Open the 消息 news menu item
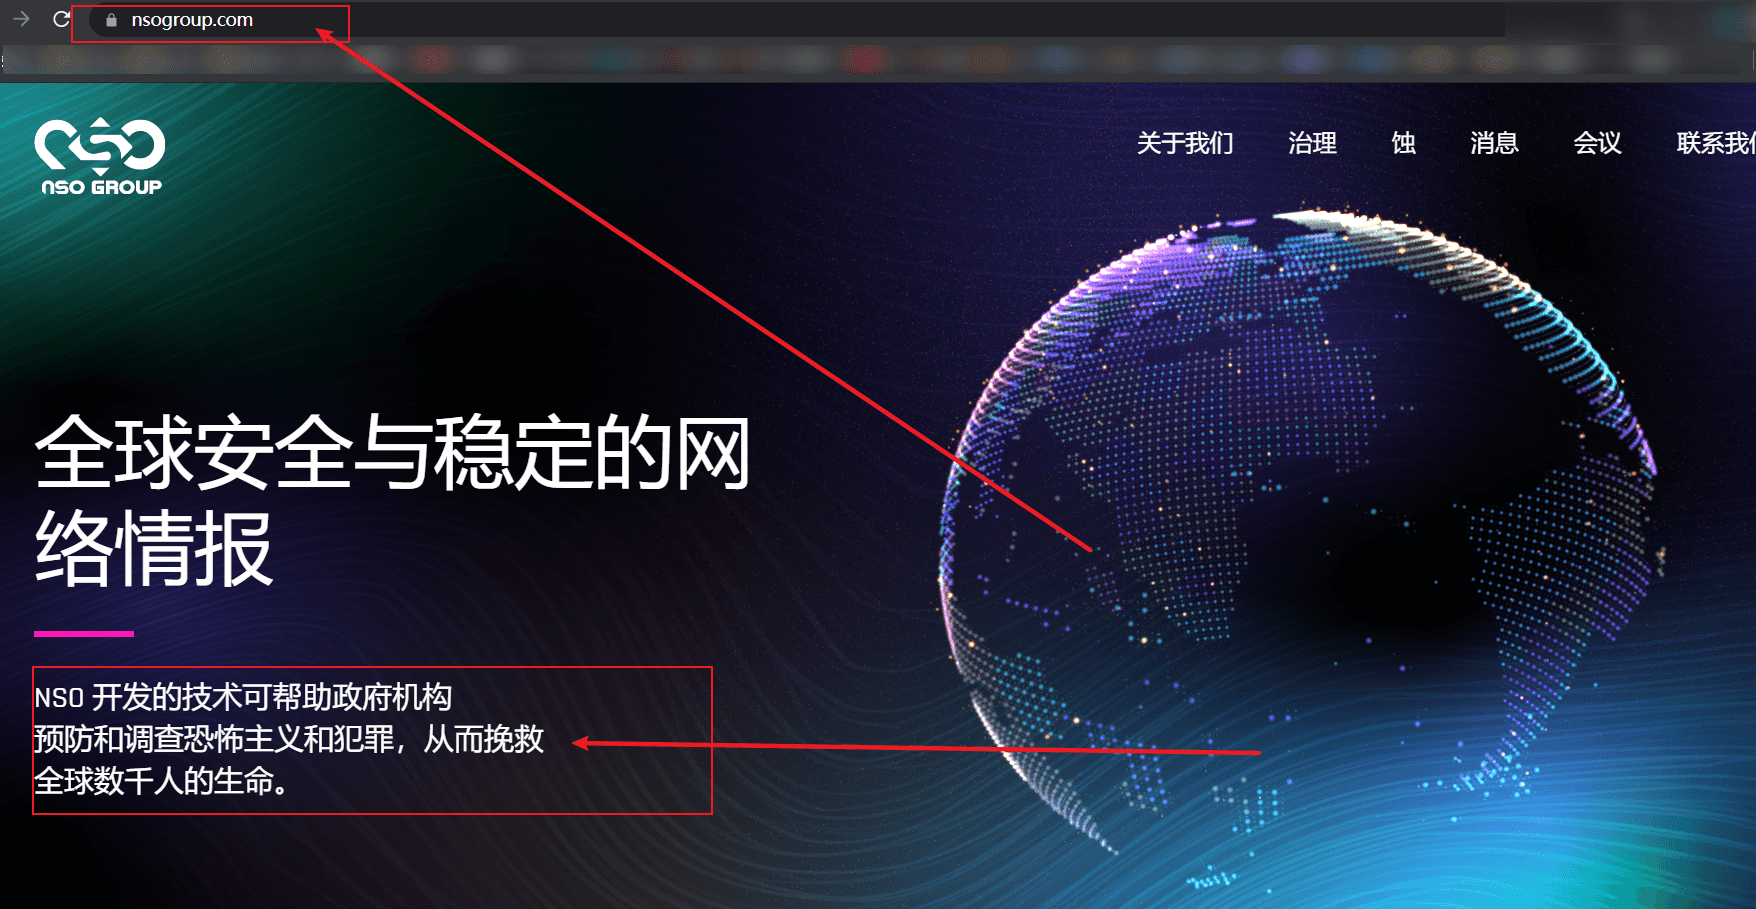Screen dimensions: 1756x909 1494,143
